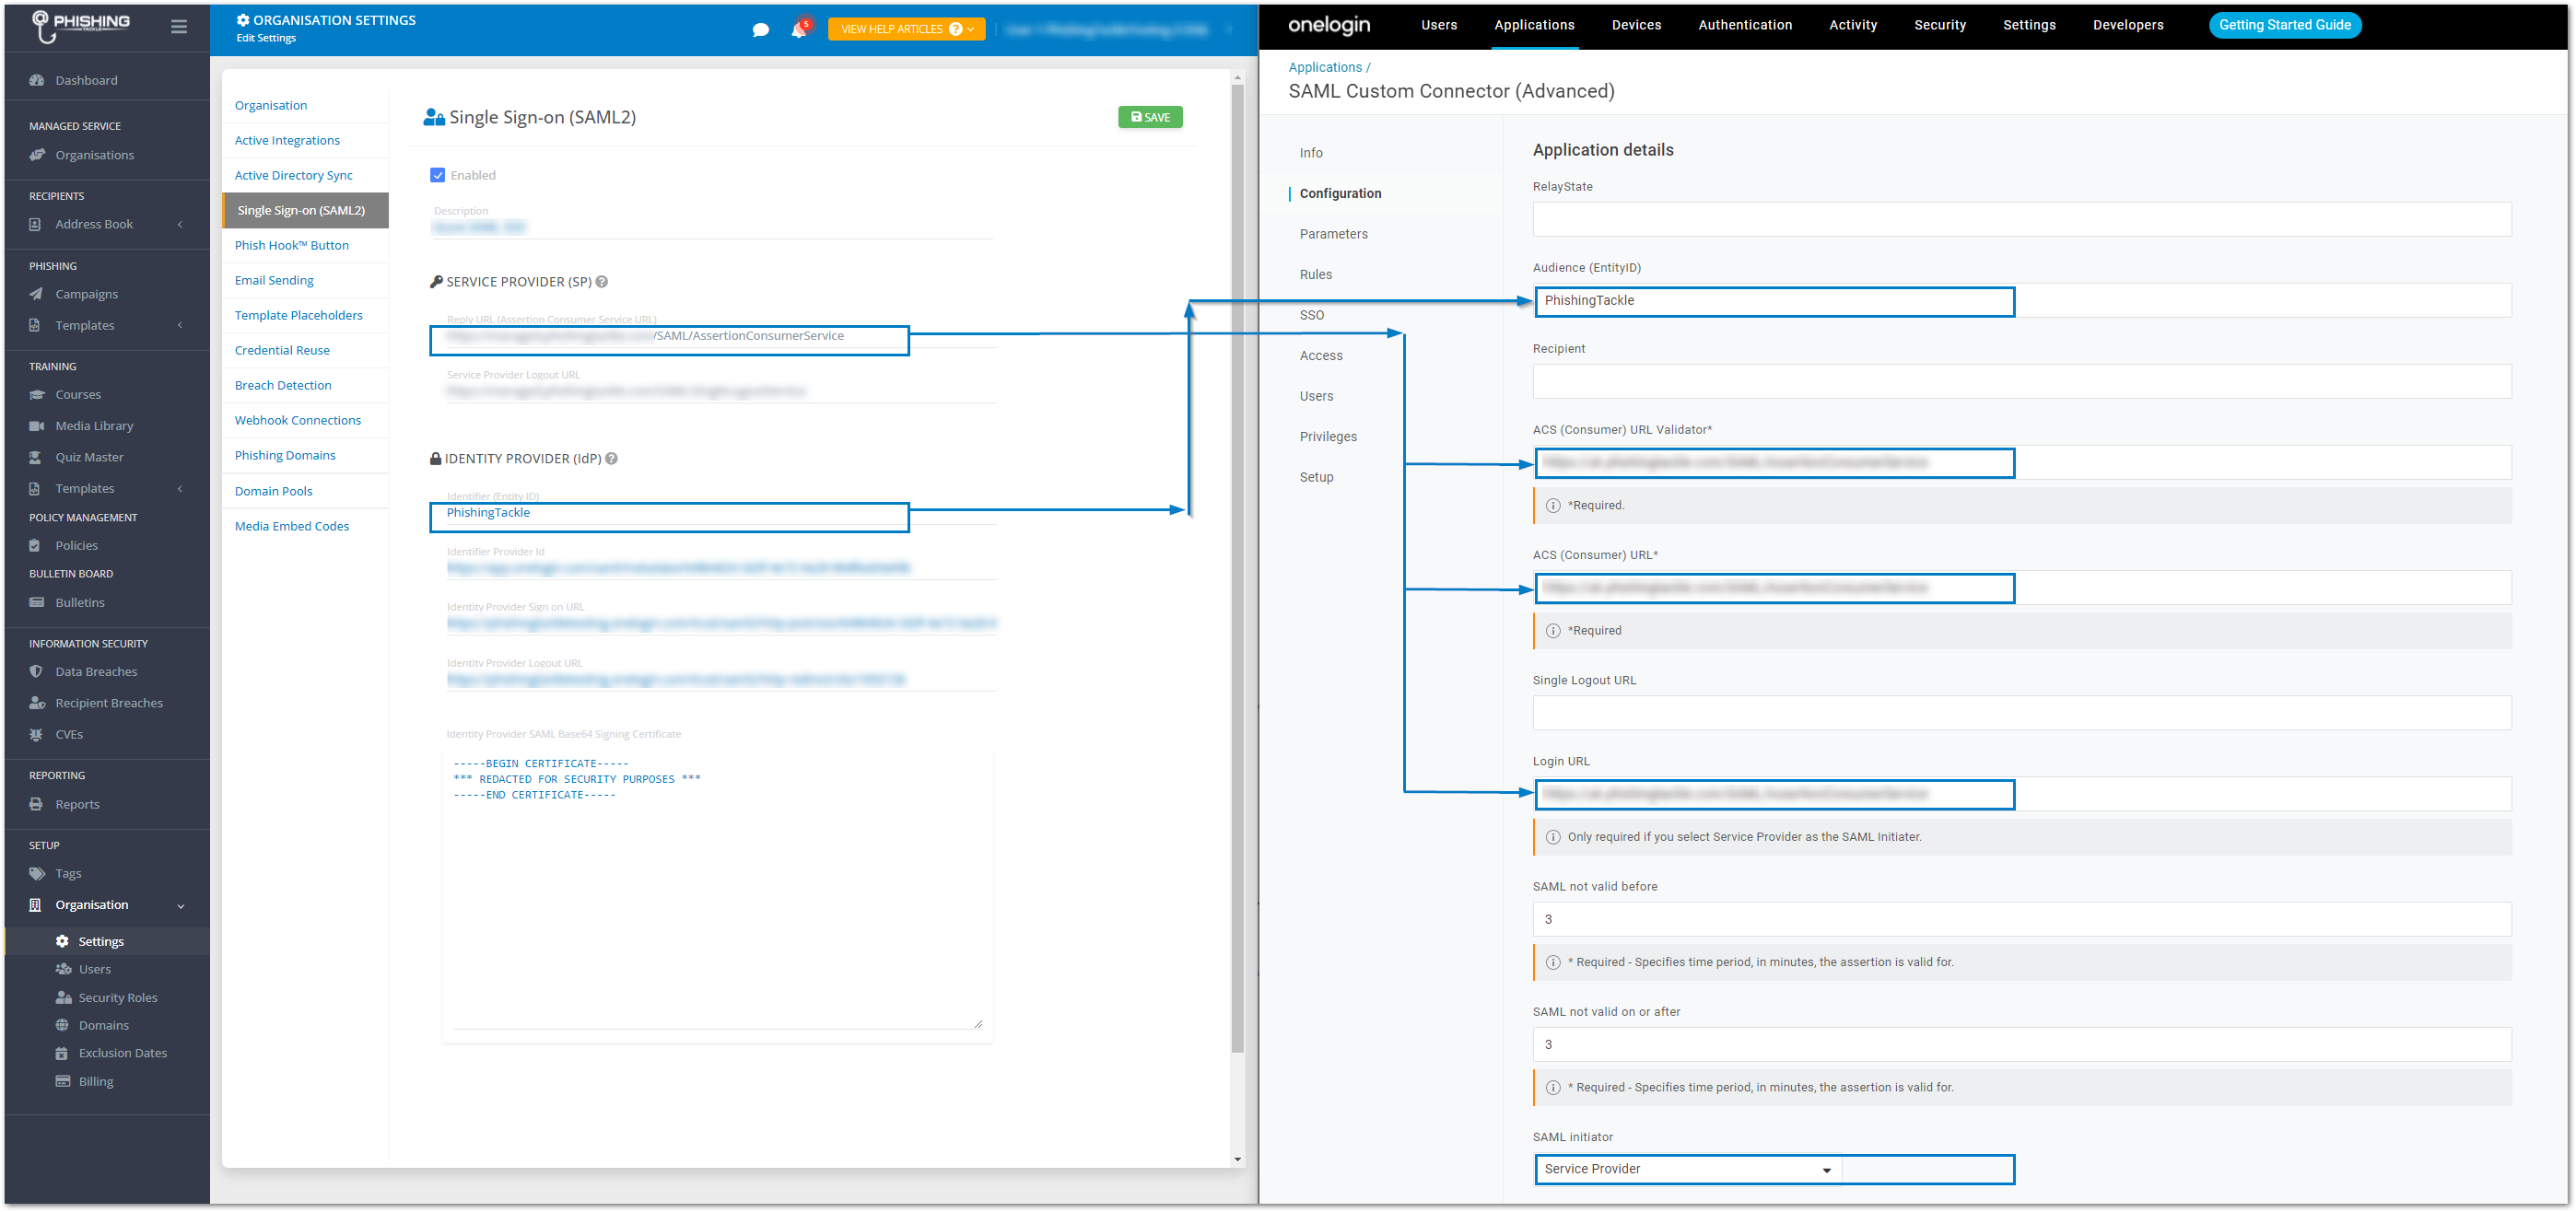Select the Security menu in OneLogin
Viewport: 2576px width, 1212px height.
coord(1939,25)
